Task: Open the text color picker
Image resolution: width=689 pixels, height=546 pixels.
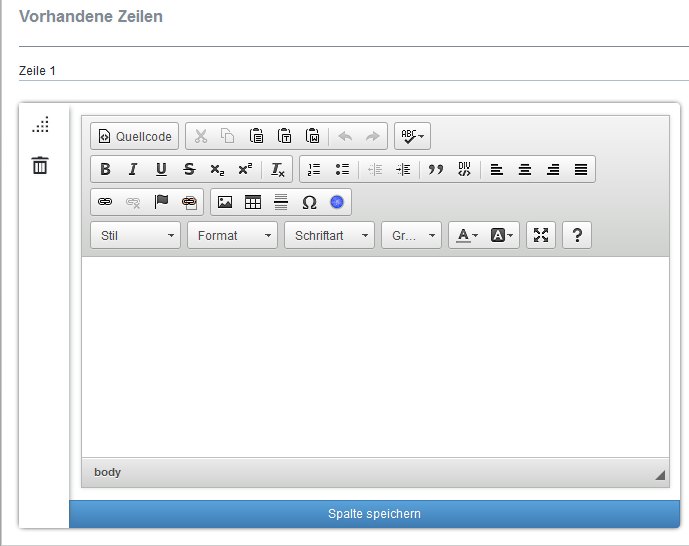Action: tap(467, 235)
